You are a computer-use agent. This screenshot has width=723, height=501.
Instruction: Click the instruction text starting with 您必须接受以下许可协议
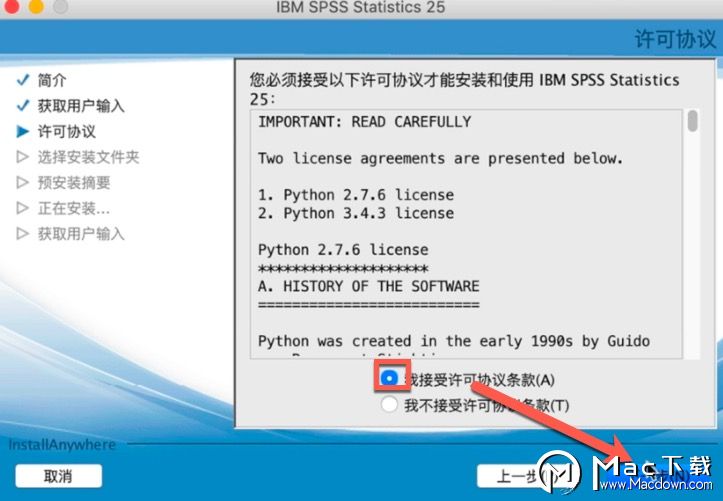(465, 89)
